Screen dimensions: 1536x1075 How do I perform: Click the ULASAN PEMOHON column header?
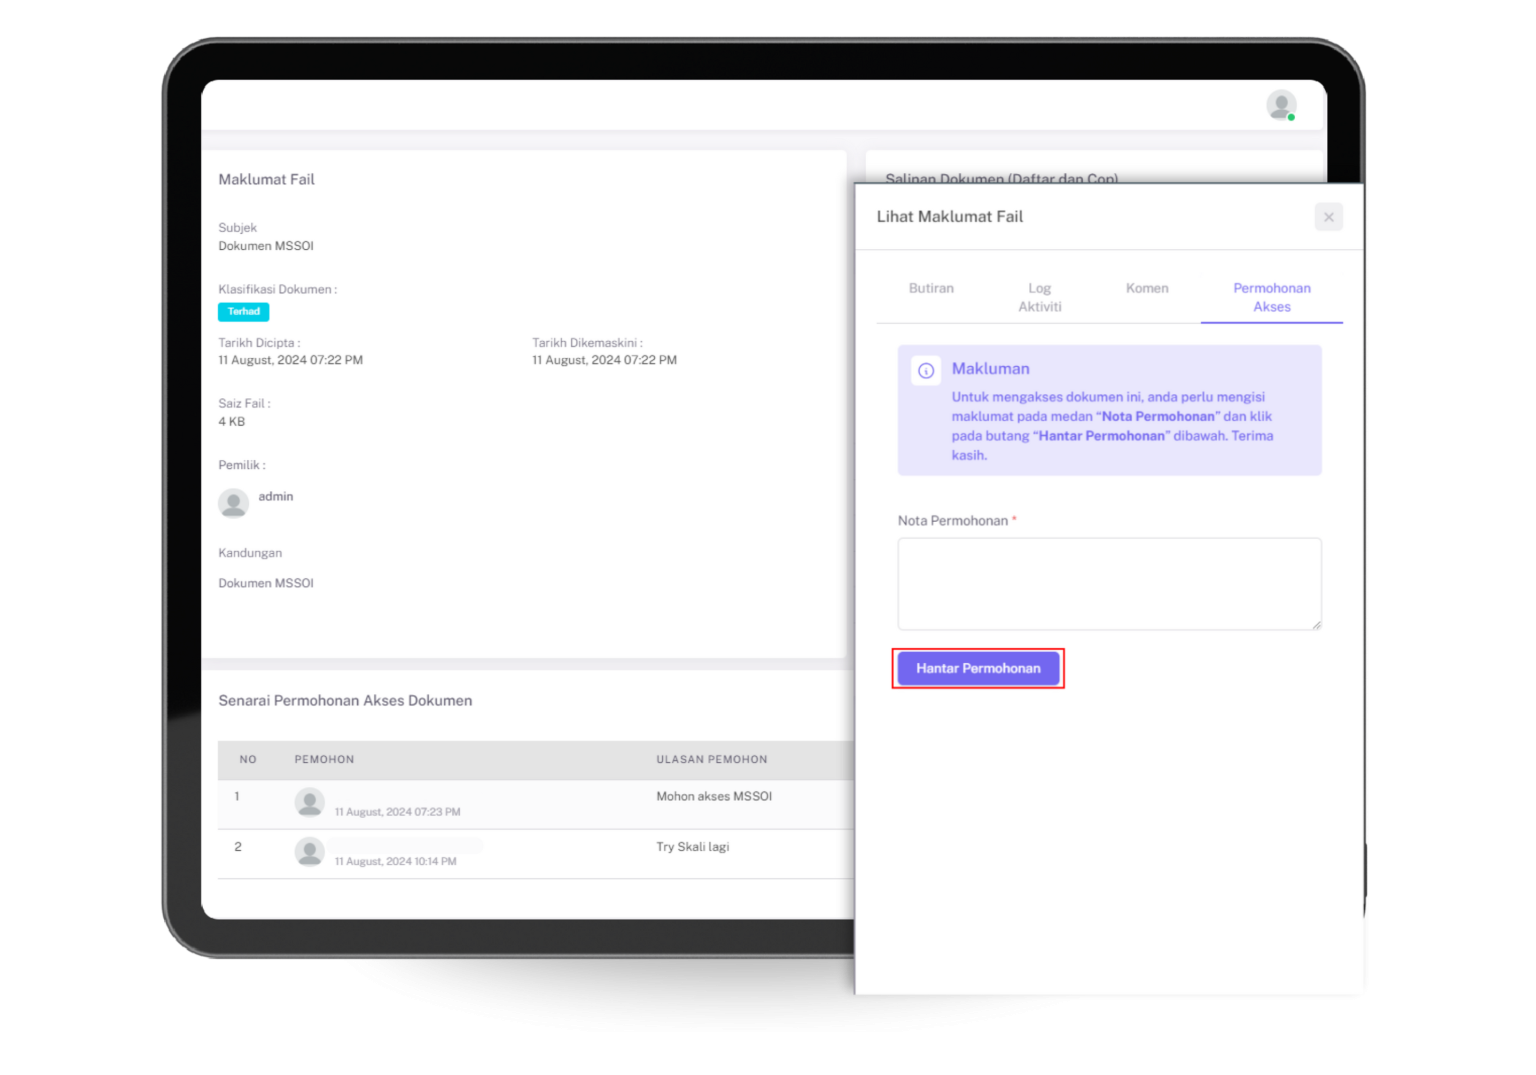[x=711, y=760]
